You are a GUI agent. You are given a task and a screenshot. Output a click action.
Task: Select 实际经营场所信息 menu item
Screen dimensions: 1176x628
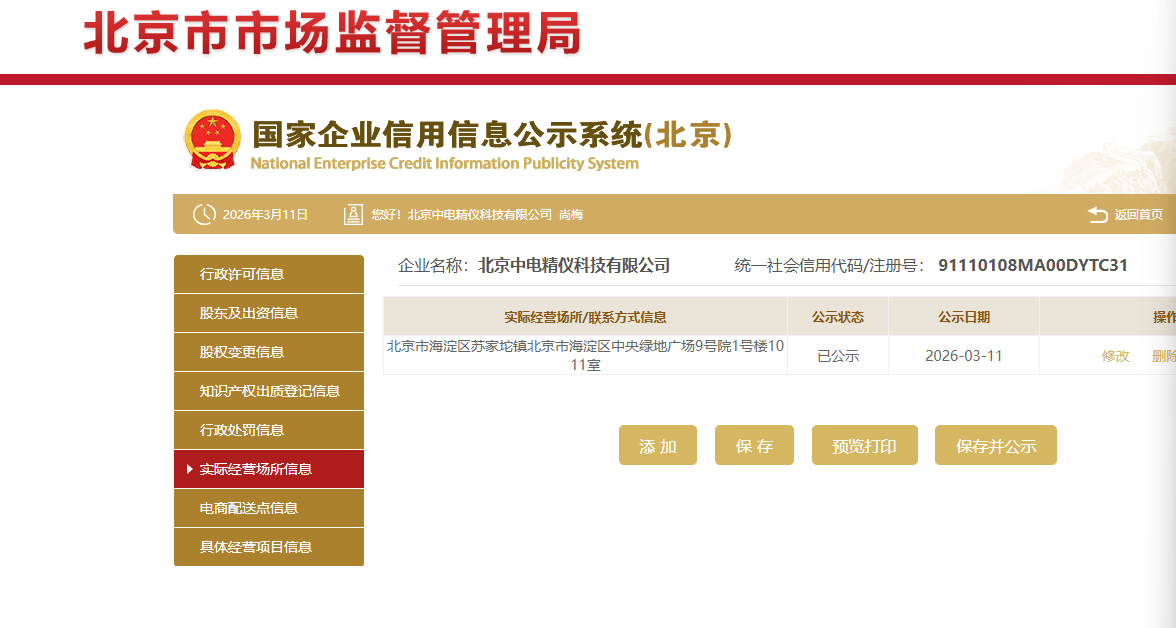point(268,469)
